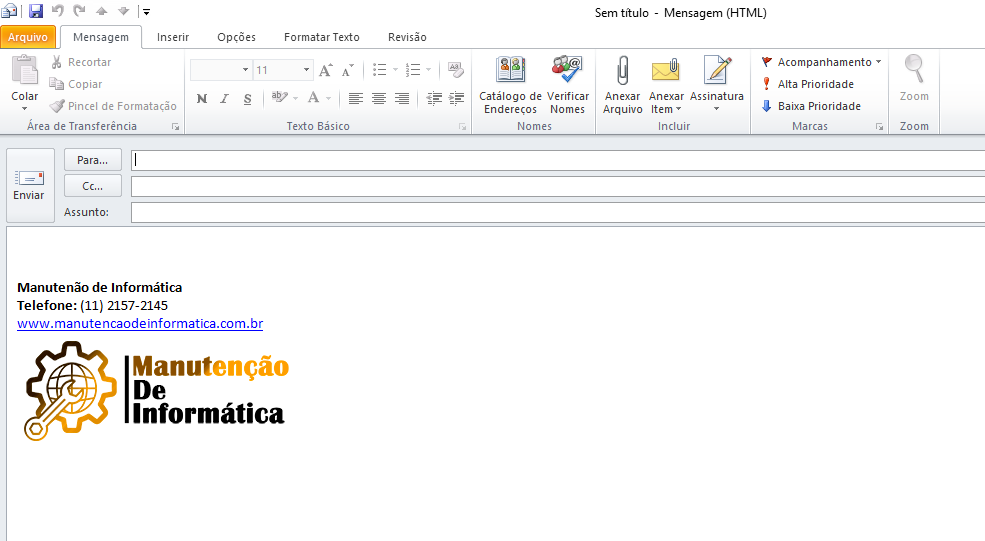985x541 pixels.
Task: Open the Assinatura dropdown
Action: 716,84
